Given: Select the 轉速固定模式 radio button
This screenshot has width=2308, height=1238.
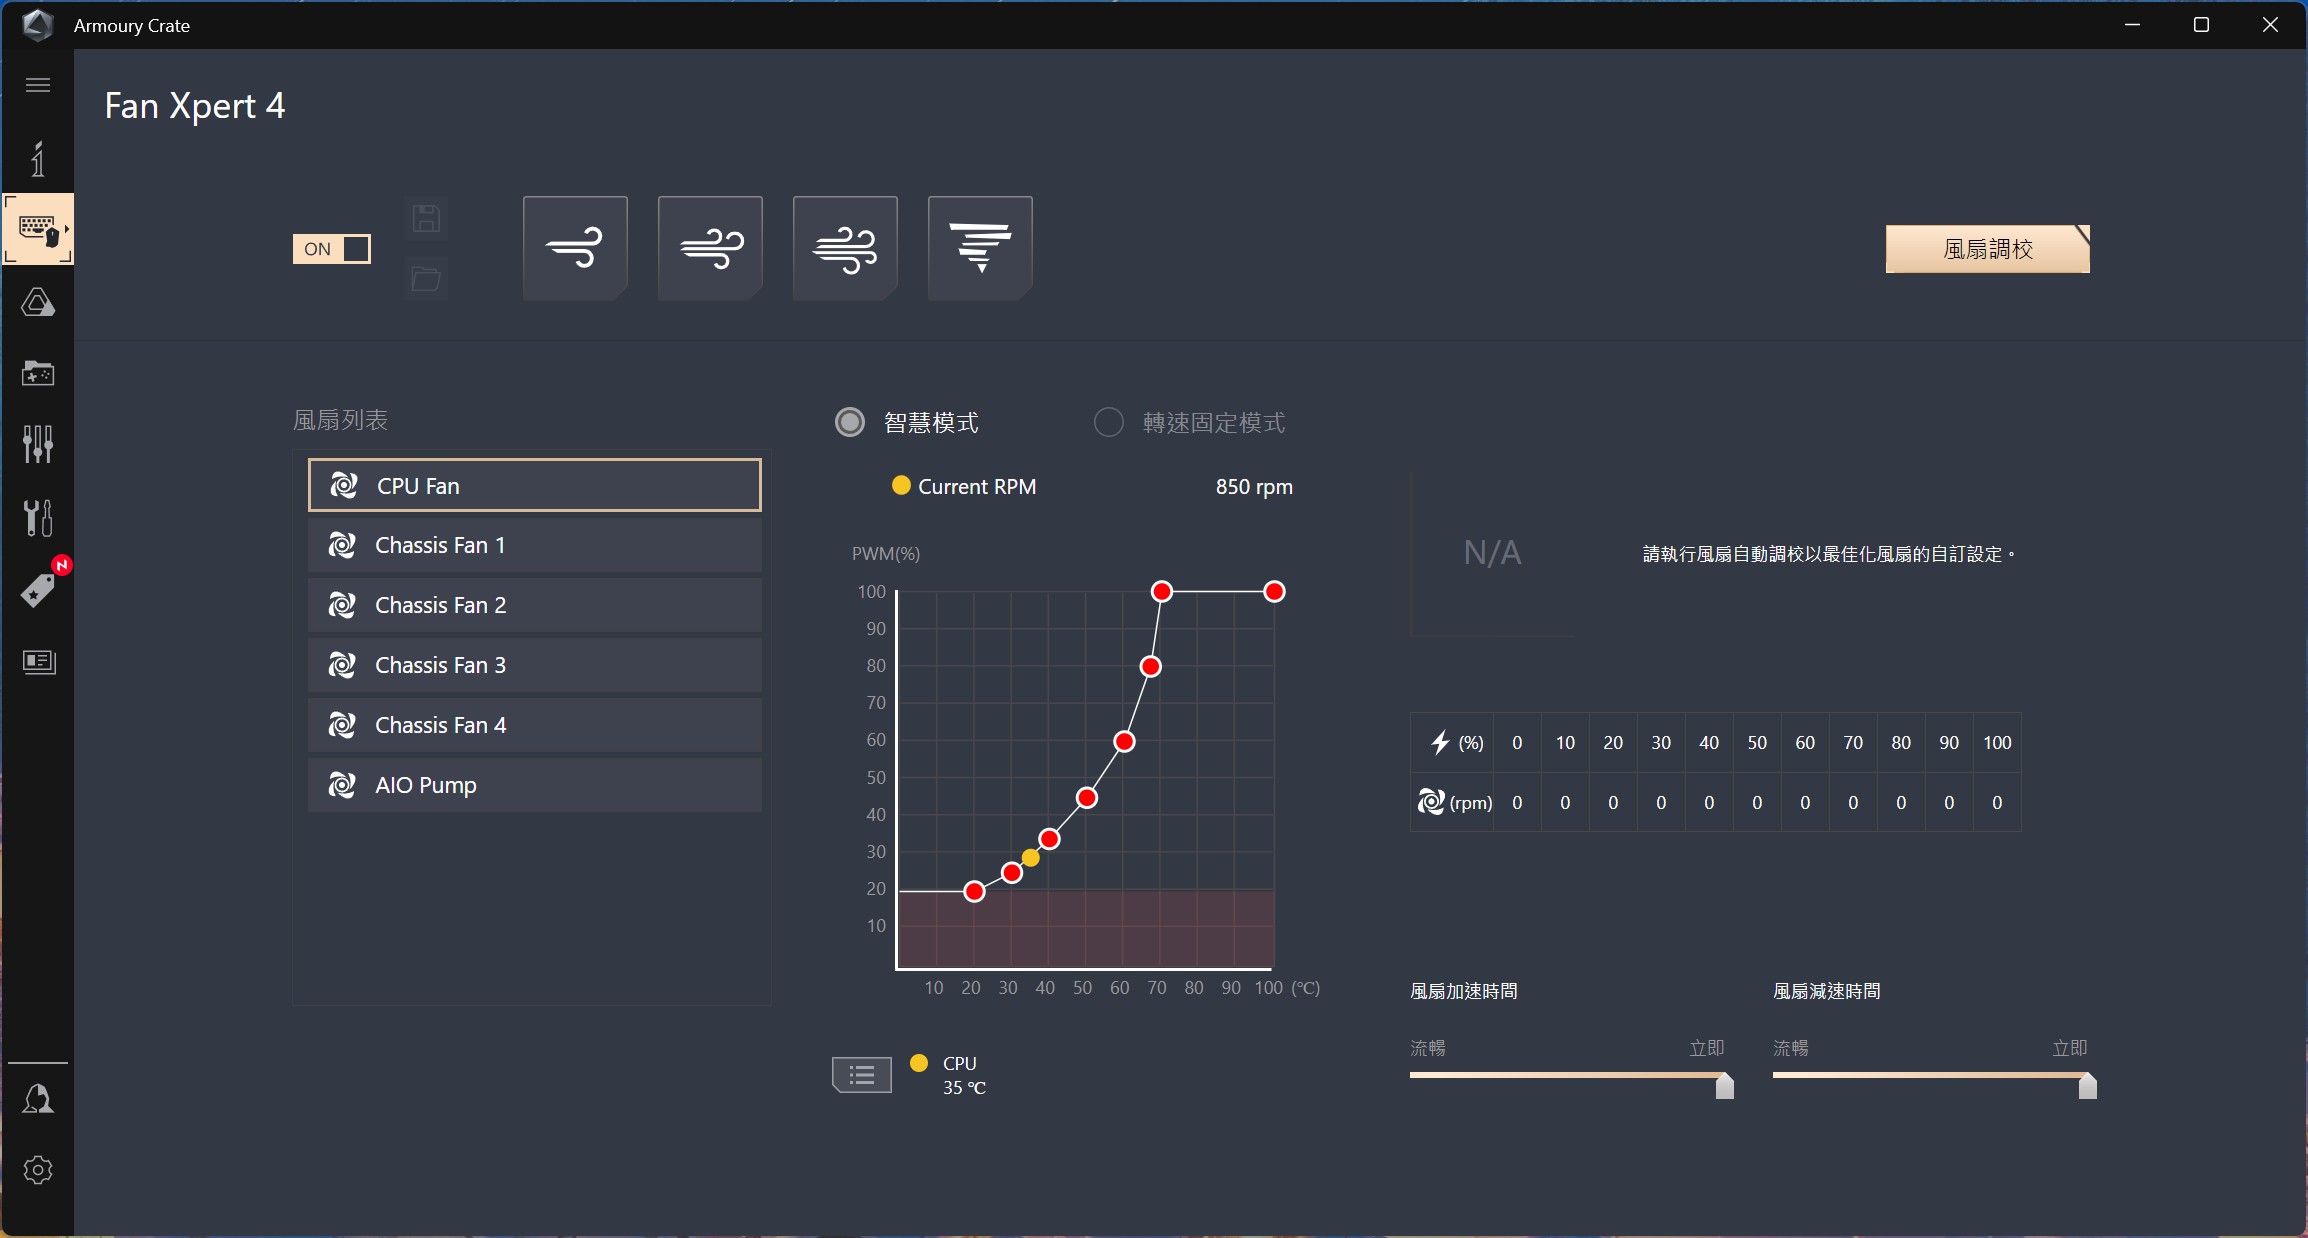Looking at the screenshot, I should [x=1108, y=422].
